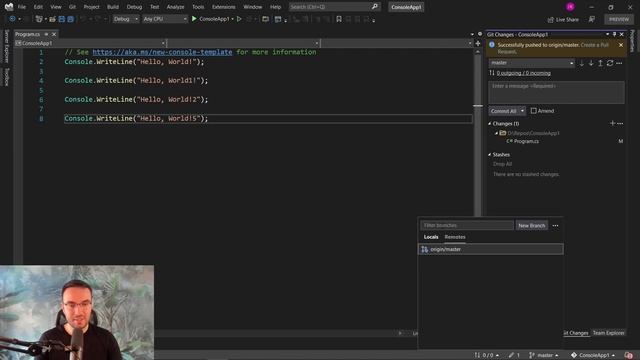The width and height of the screenshot is (640, 360).
Task: Open the Git menu
Action: coord(72,7)
